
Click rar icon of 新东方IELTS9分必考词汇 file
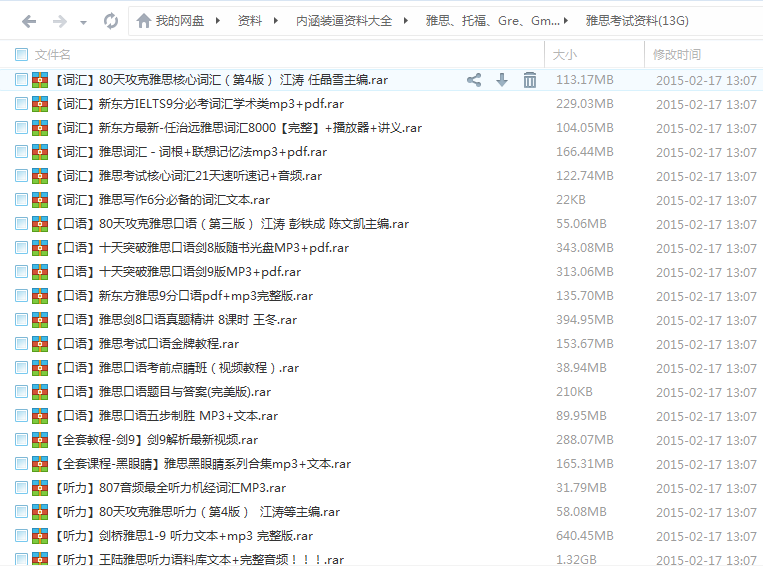[40, 104]
